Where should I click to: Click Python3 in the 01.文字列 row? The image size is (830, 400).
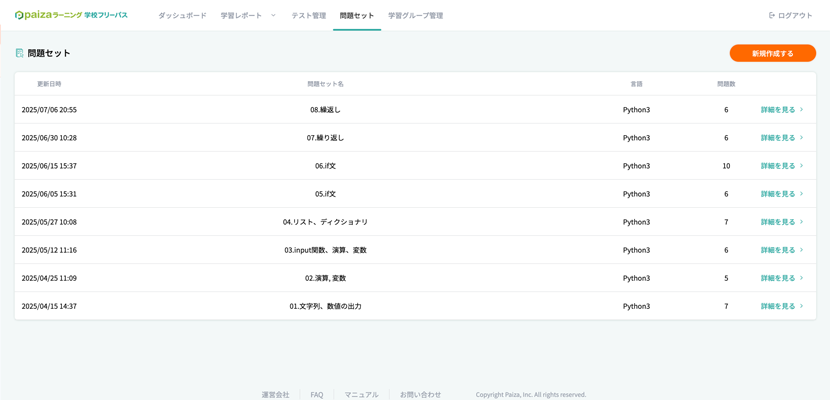(636, 306)
